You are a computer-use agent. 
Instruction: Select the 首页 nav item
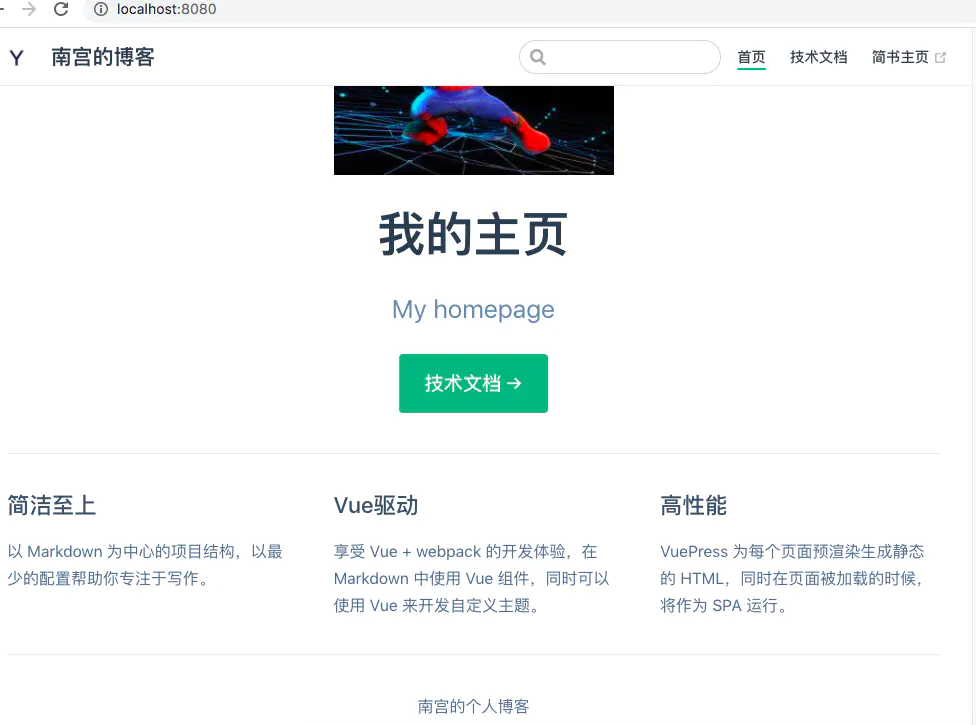tap(751, 57)
